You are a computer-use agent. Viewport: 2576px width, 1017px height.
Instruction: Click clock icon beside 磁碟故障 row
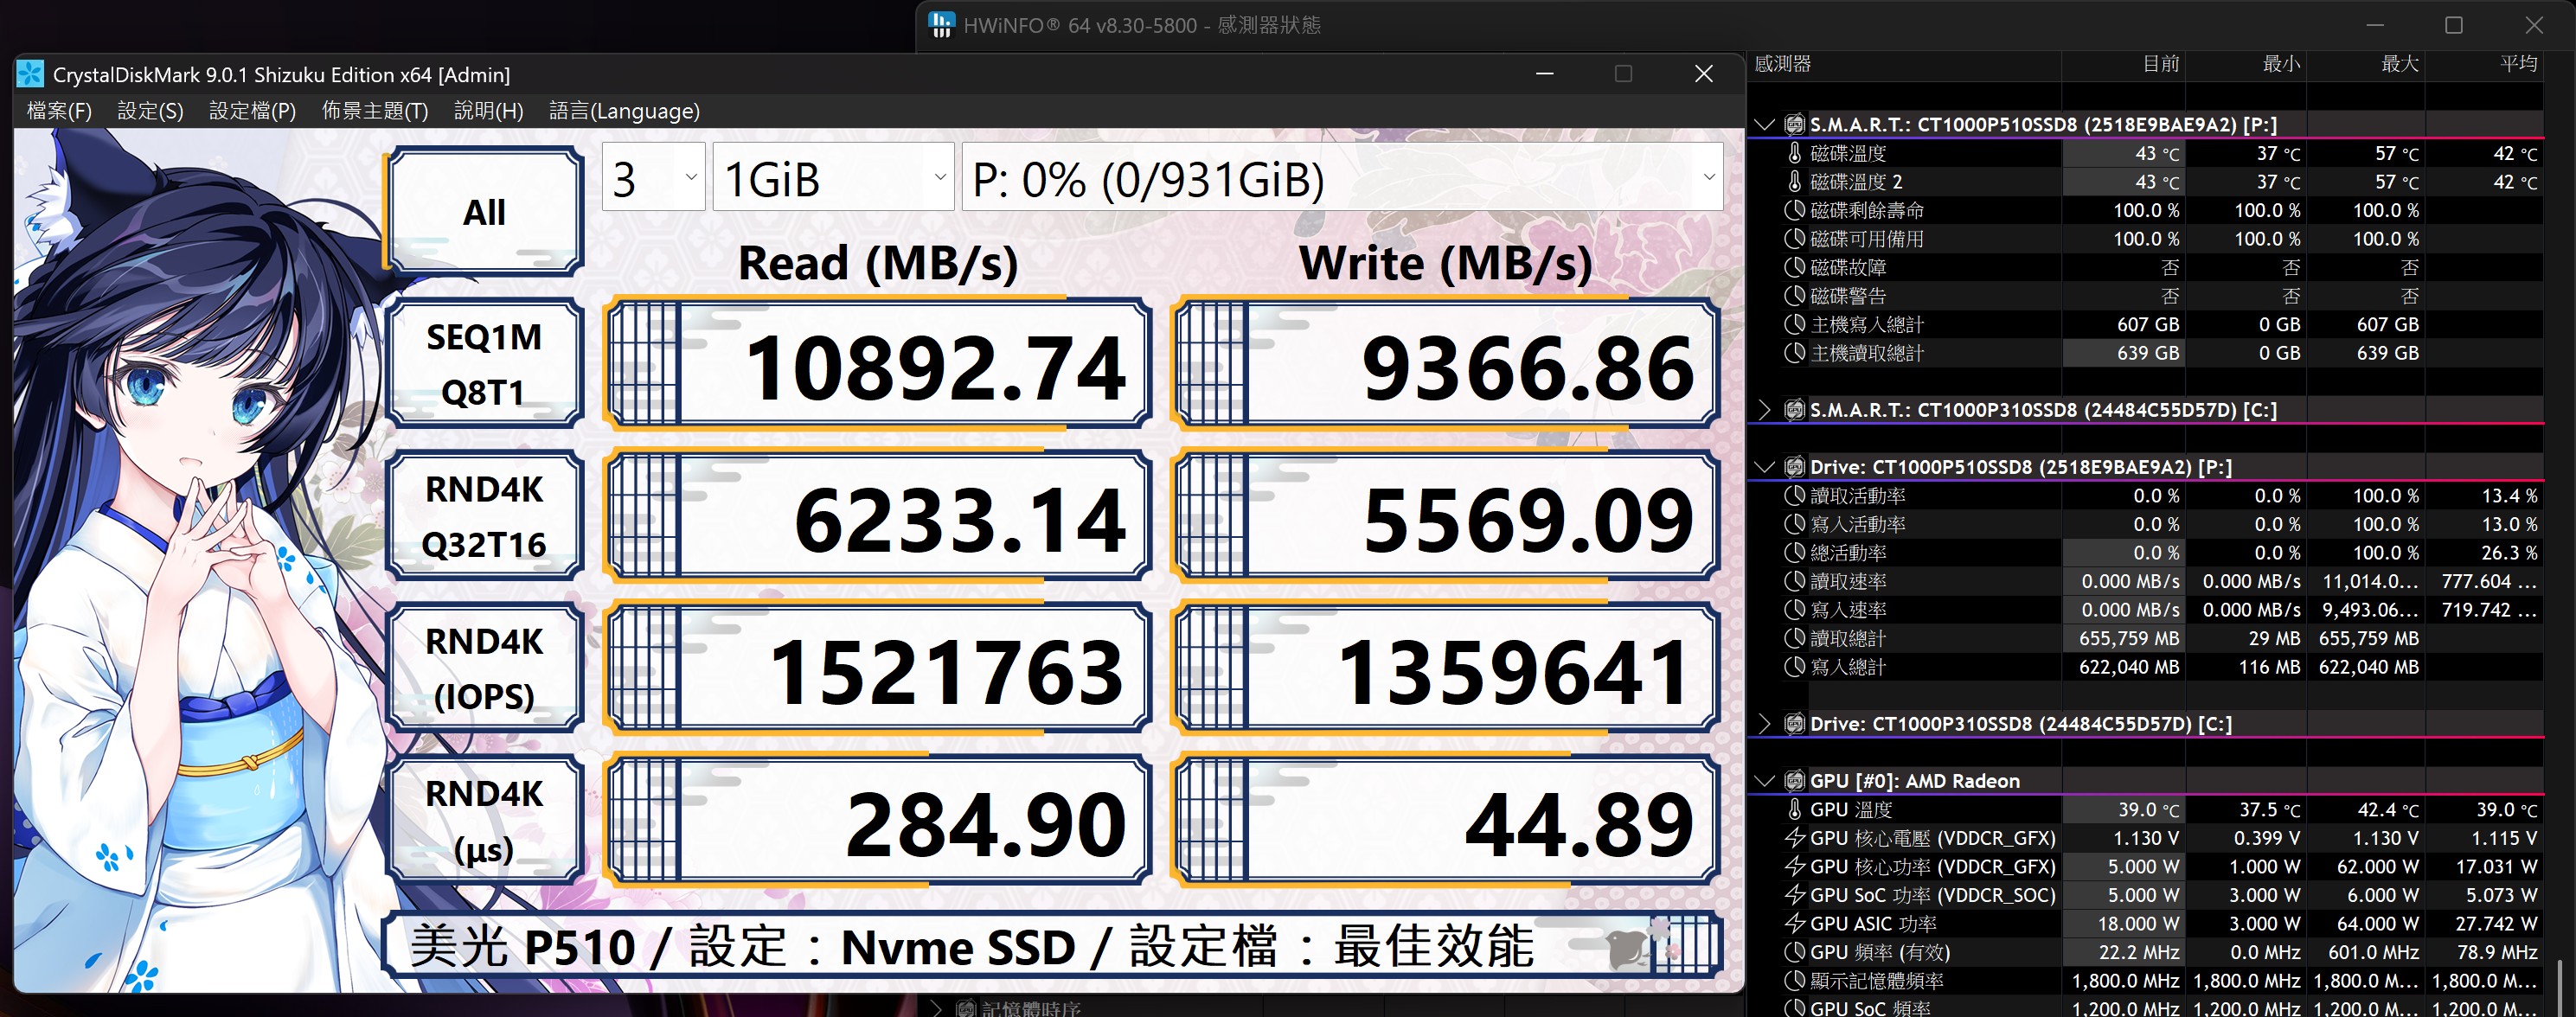point(1794,268)
